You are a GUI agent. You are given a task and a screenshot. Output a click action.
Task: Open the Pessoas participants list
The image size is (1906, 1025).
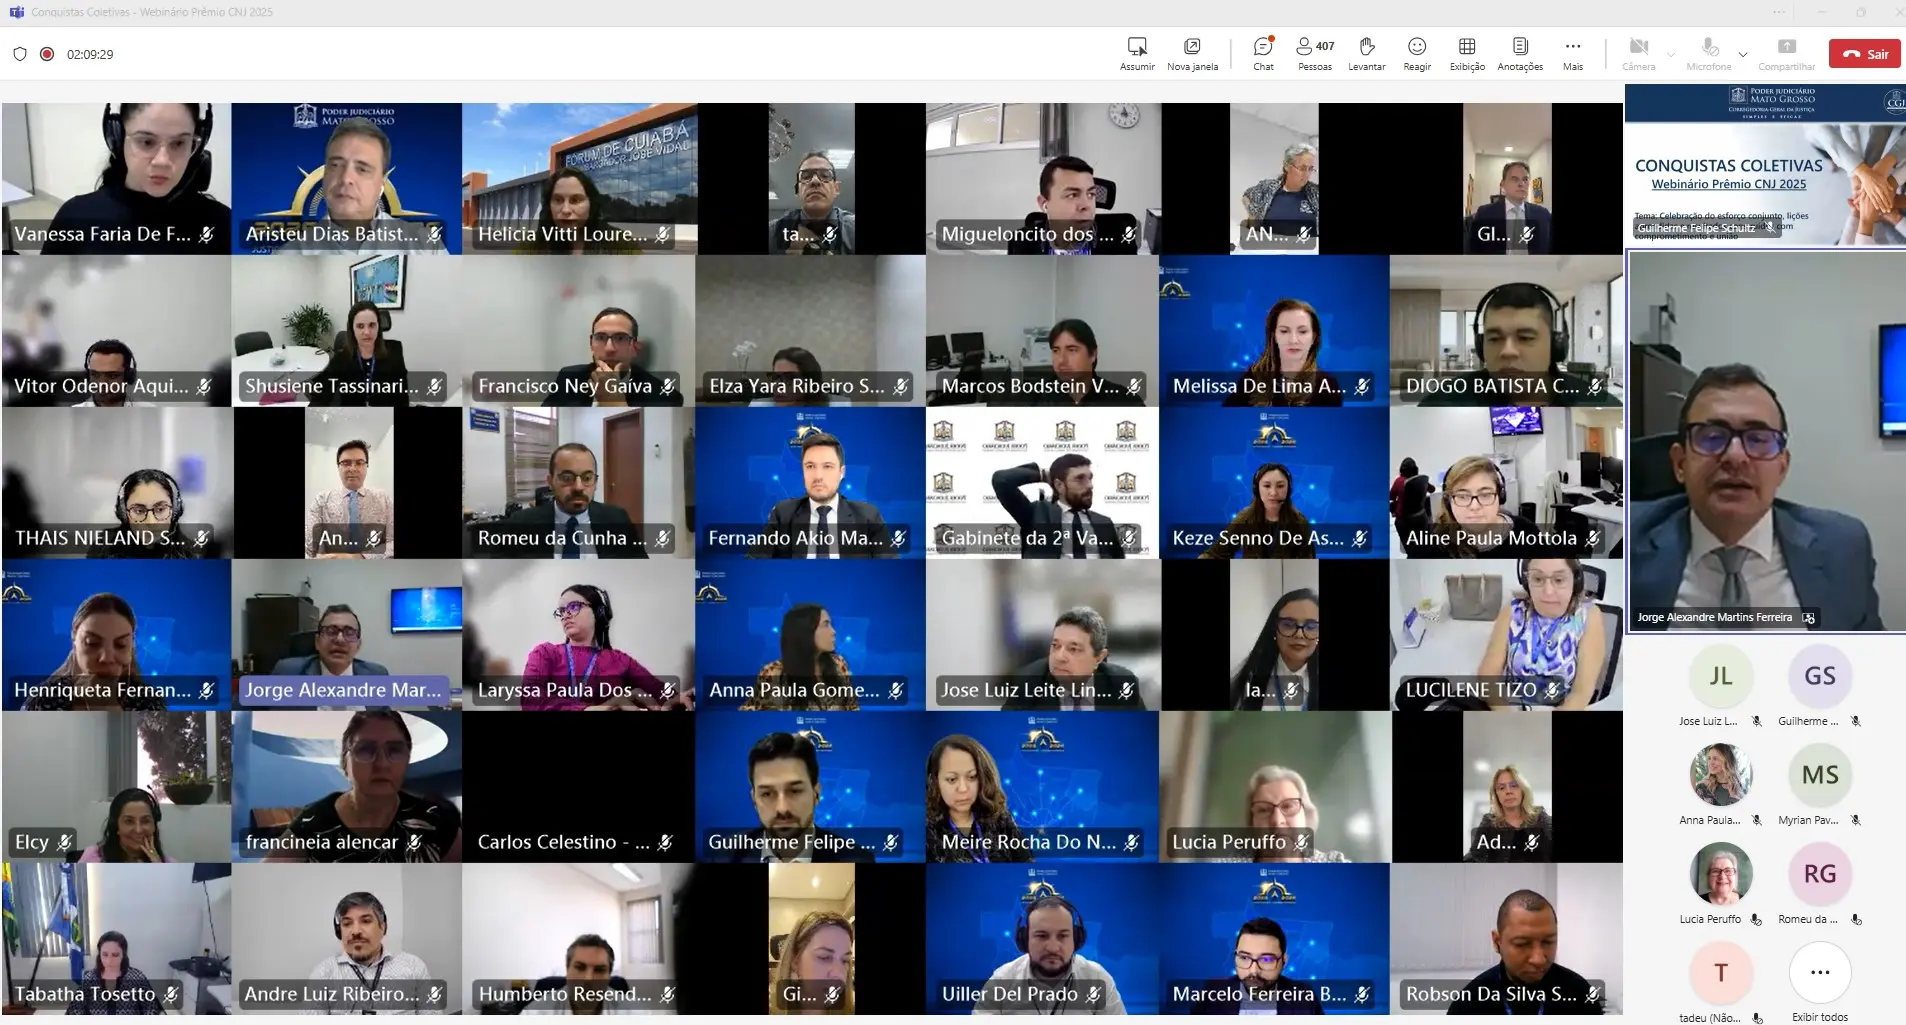[x=1314, y=53]
